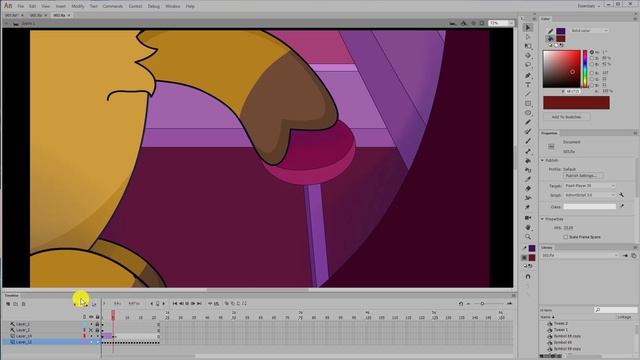Click the rainbow hue slider bar
640x360 pixels.
585,69
